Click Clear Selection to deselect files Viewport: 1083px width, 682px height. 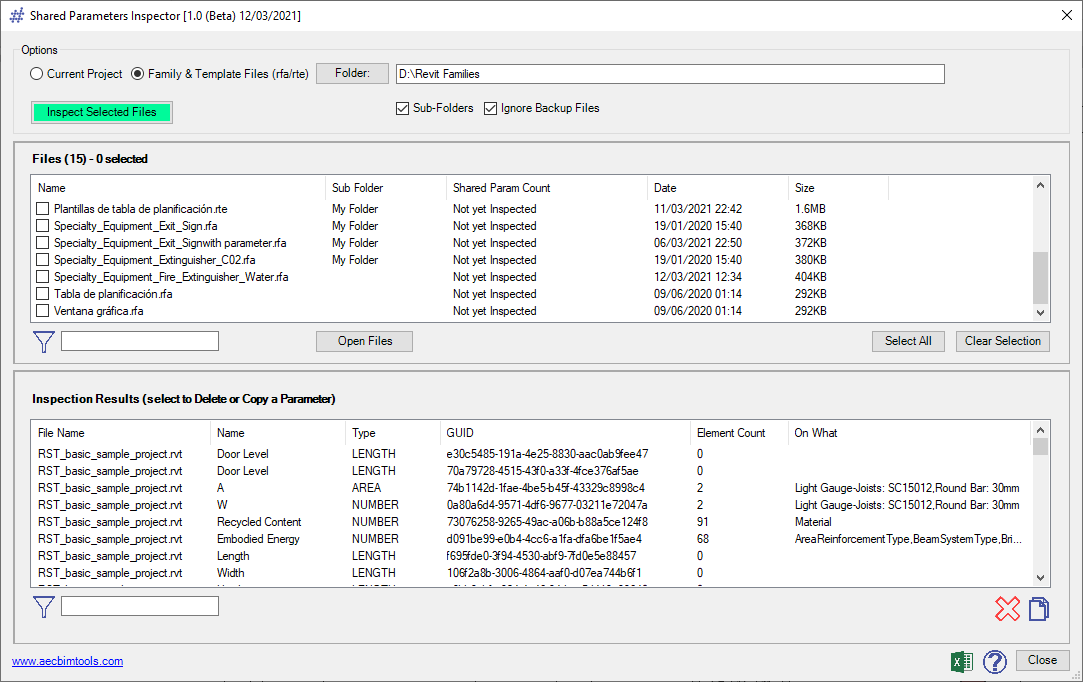pos(1002,341)
